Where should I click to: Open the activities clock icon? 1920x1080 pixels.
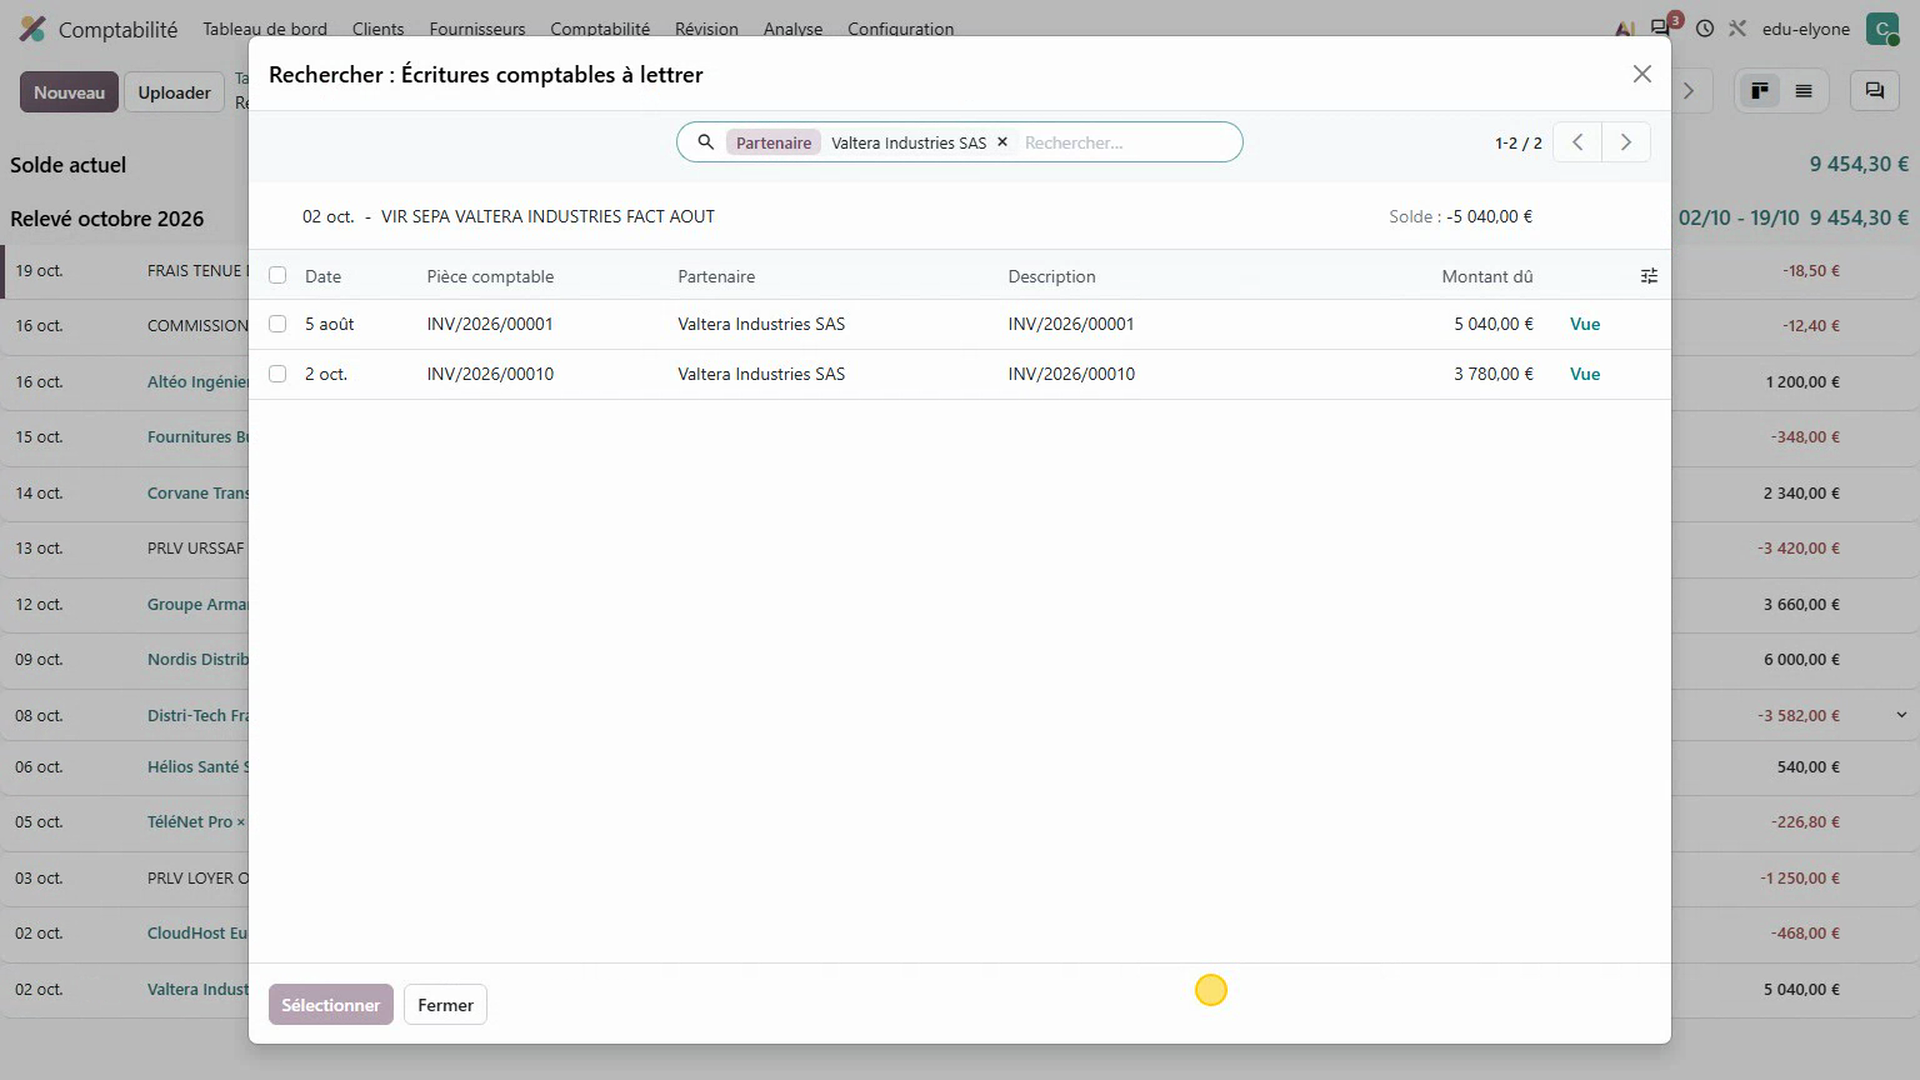click(1705, 29)
